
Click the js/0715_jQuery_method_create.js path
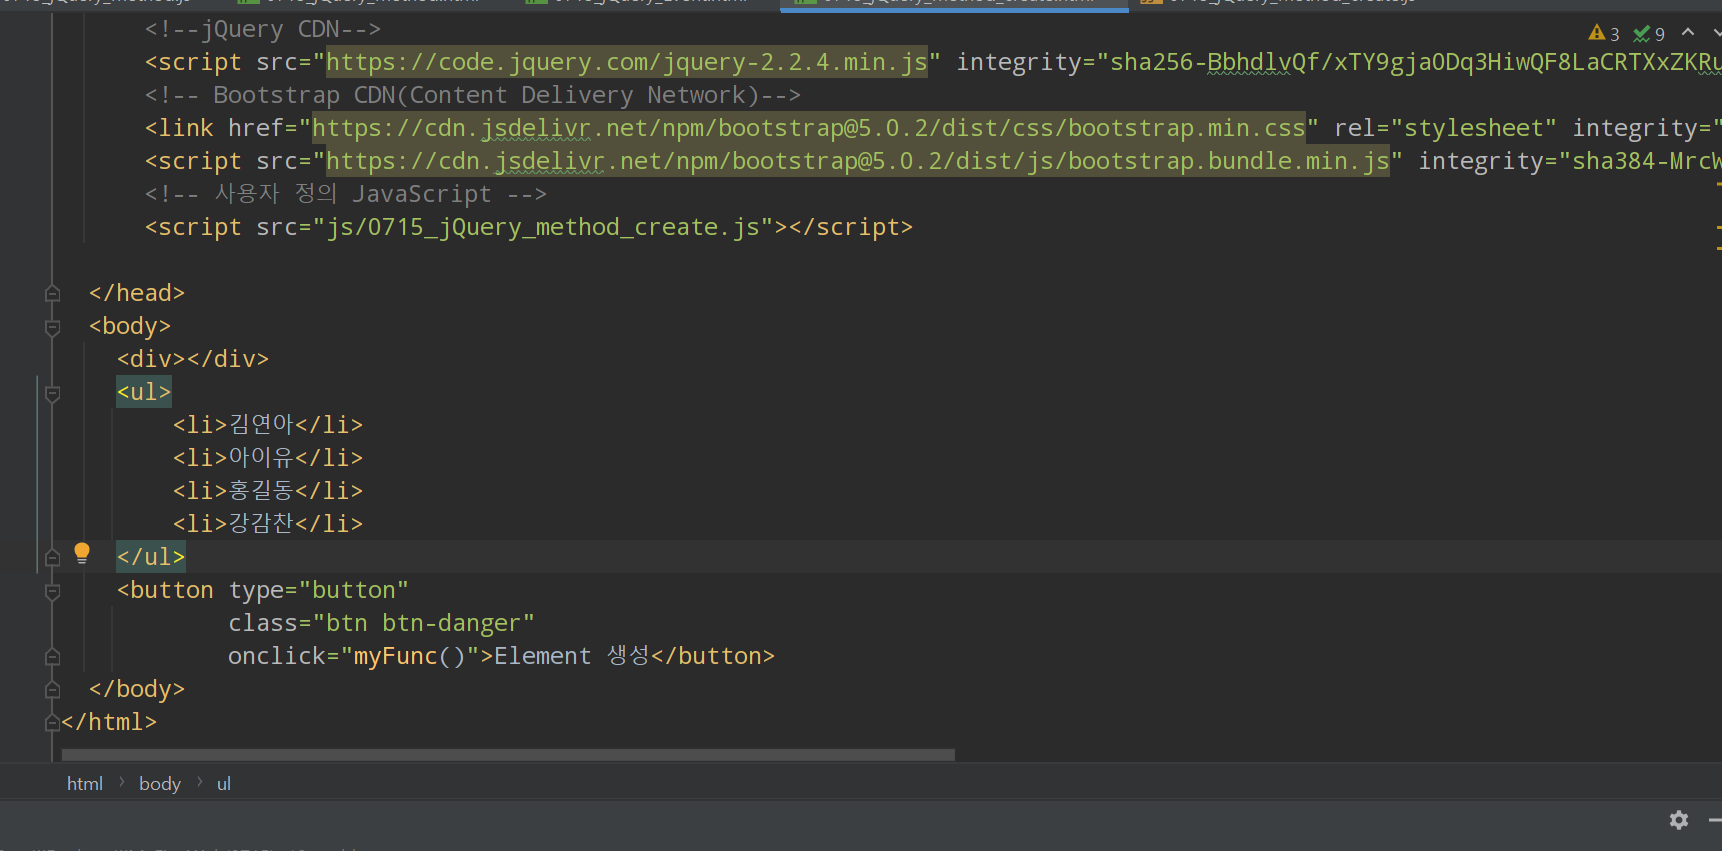tap(543, 227)
